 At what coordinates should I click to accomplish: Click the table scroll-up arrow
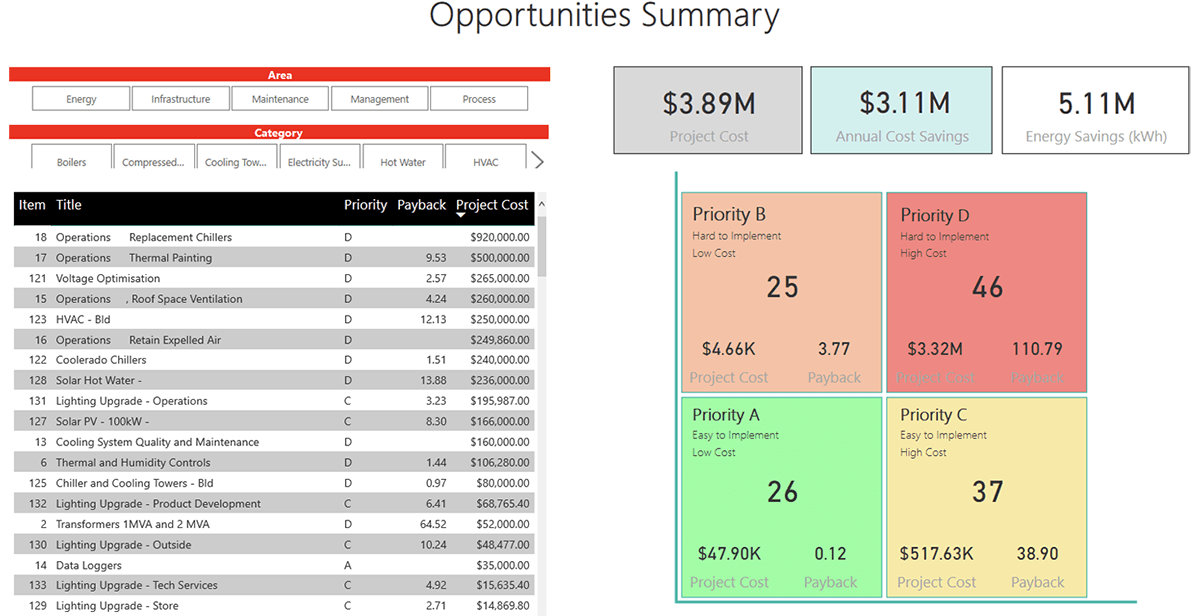point(542,204)
